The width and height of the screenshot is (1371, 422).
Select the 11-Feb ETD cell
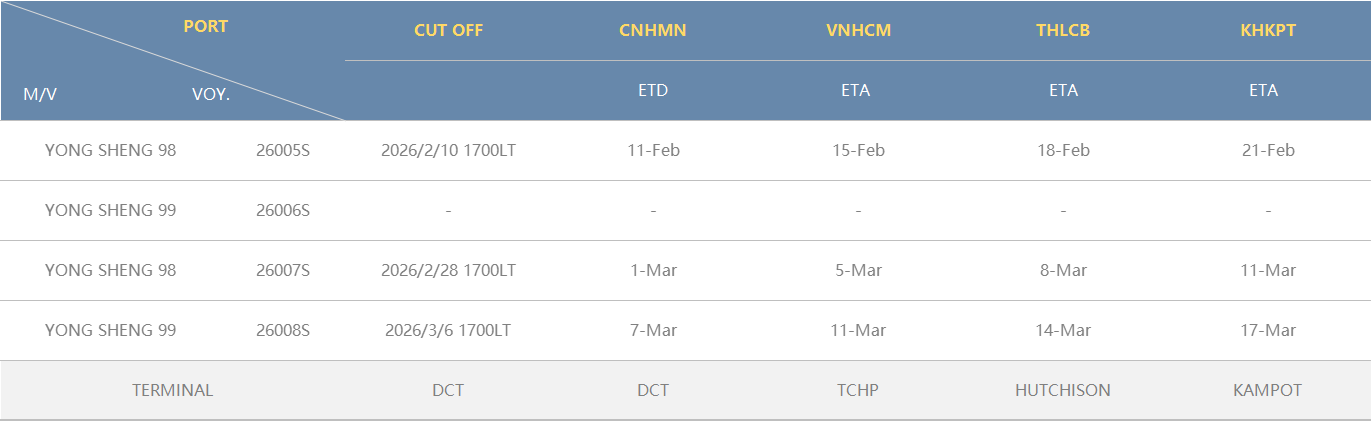pyautogui.click(x=653, y=151)
